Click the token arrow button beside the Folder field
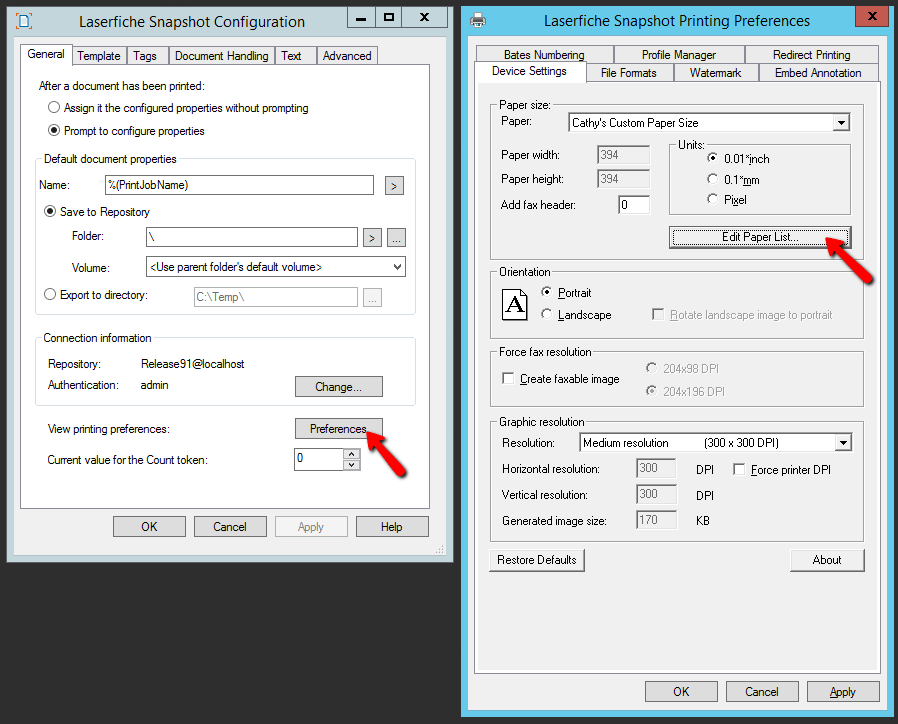The width and height of the screenshot is (898, 724). click(371, 237)
